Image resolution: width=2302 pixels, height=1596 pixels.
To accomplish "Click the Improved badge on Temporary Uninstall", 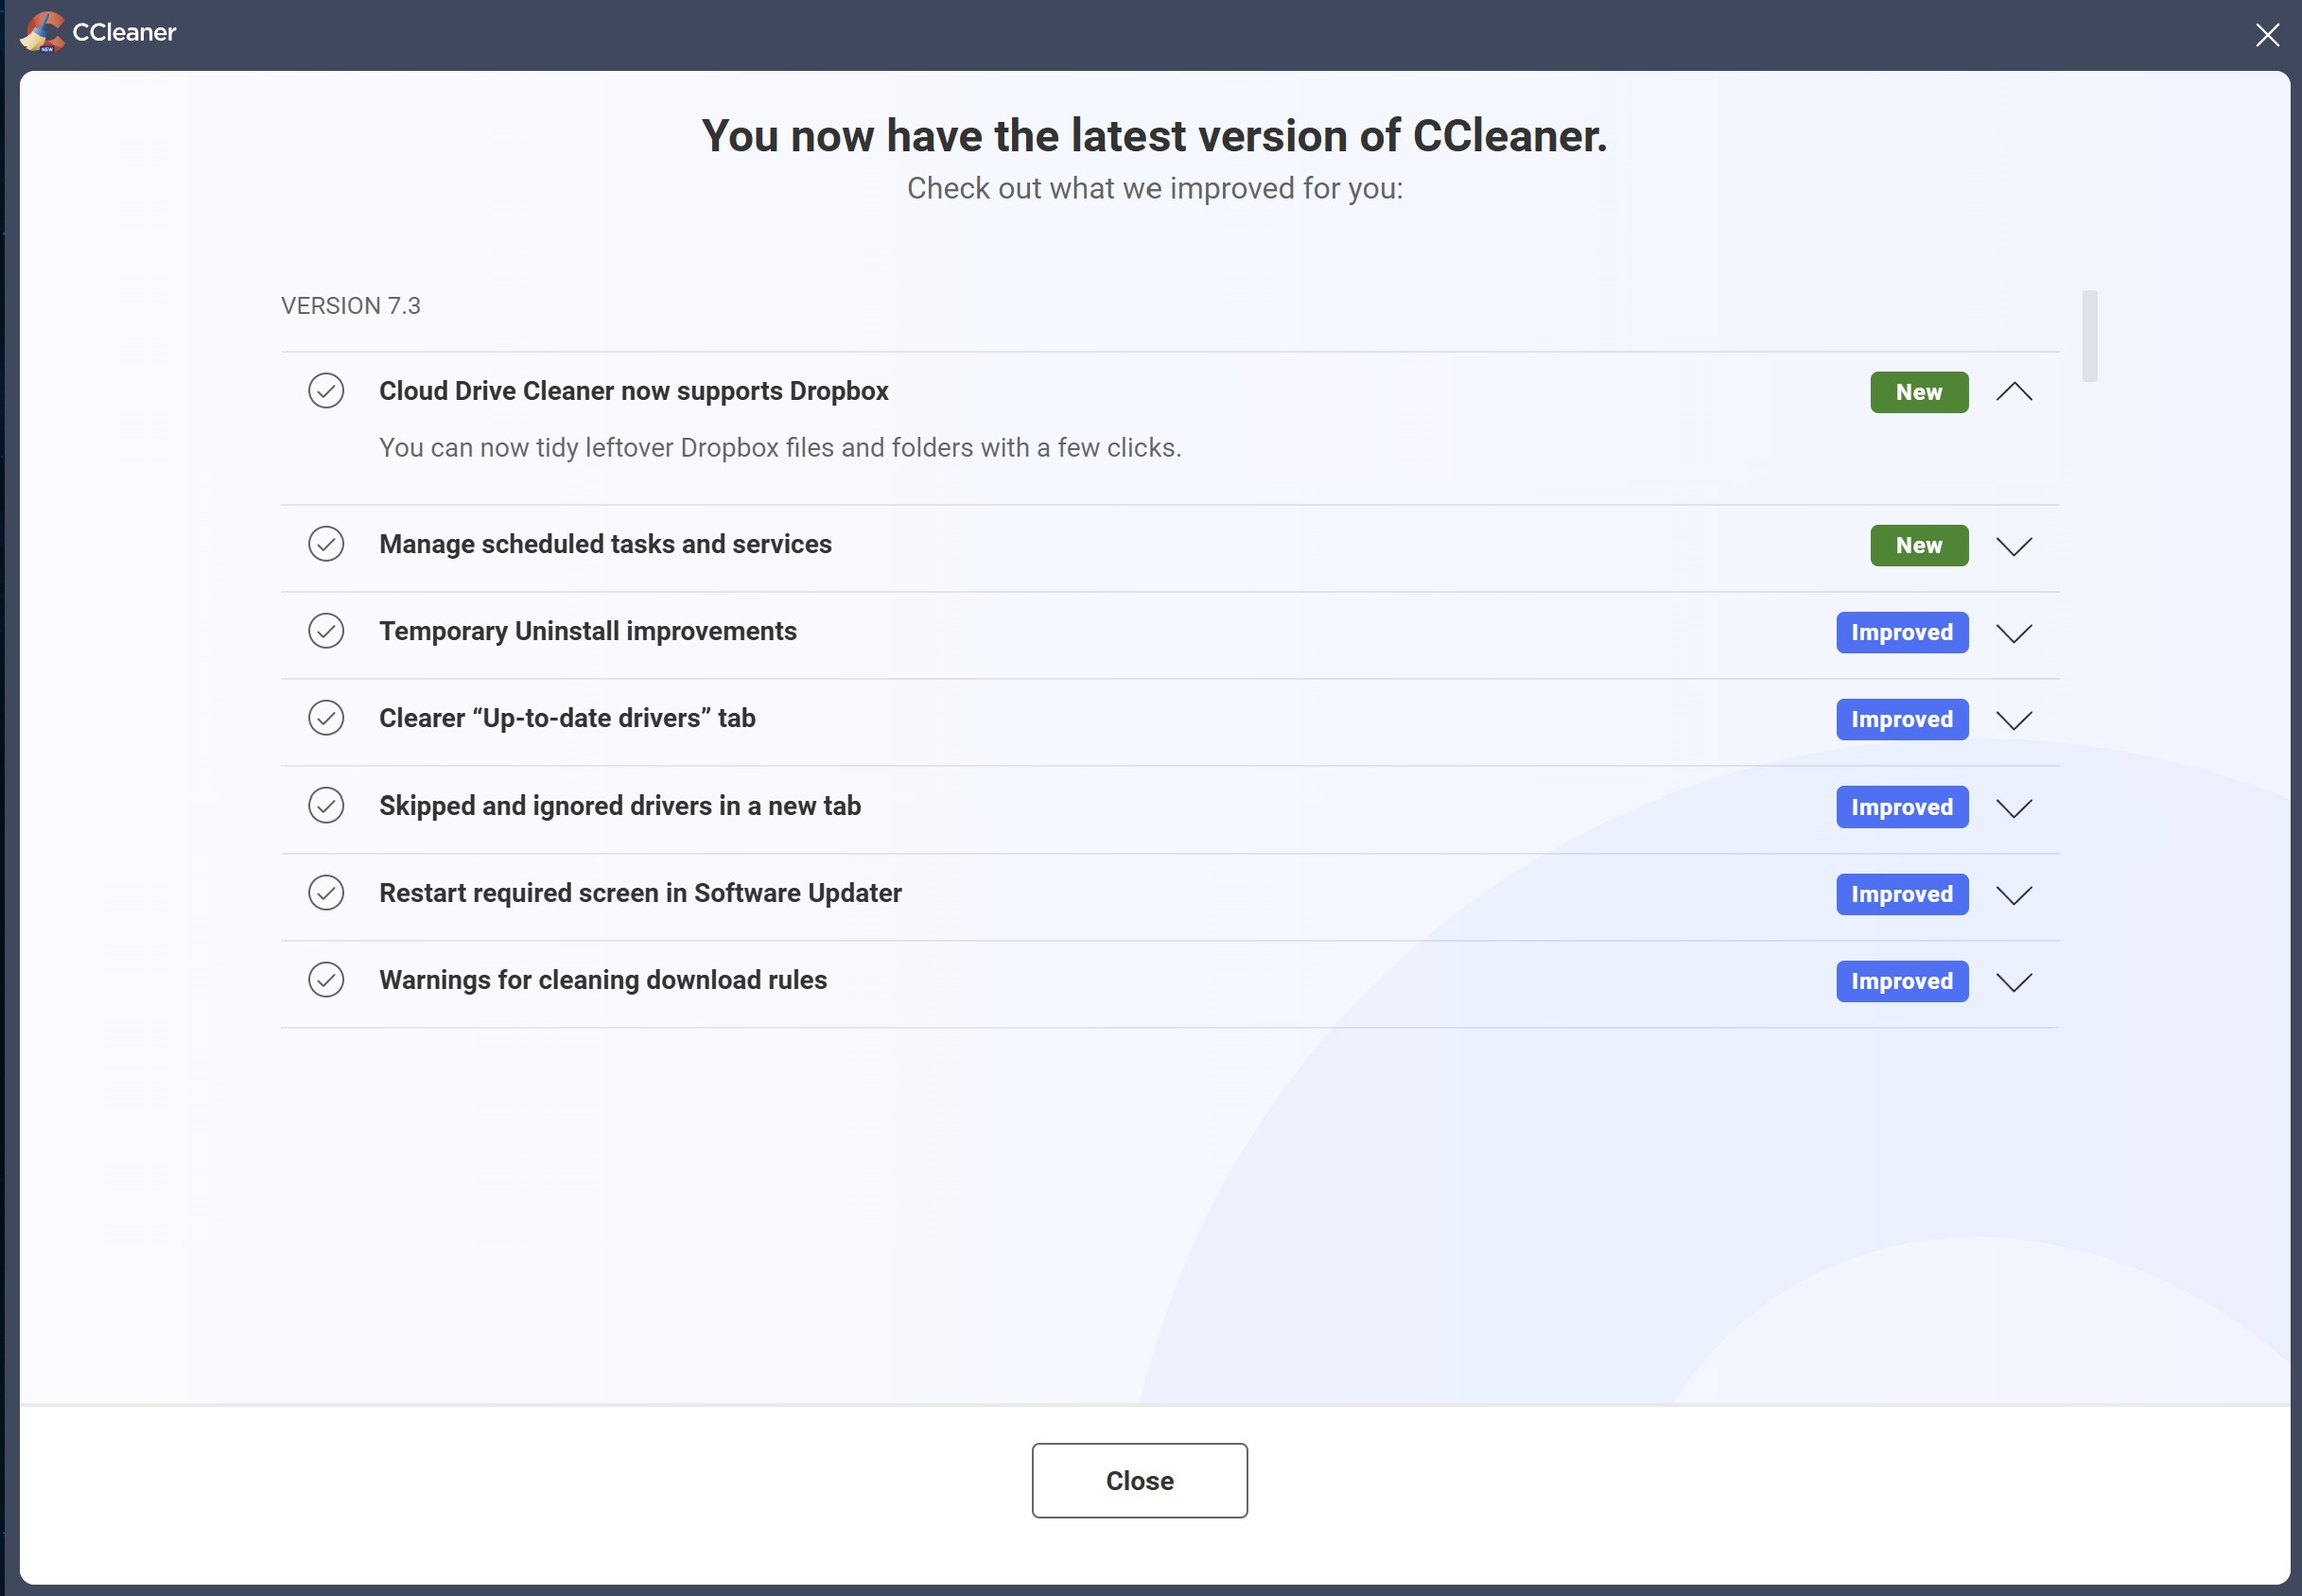I will point(1902,633).
